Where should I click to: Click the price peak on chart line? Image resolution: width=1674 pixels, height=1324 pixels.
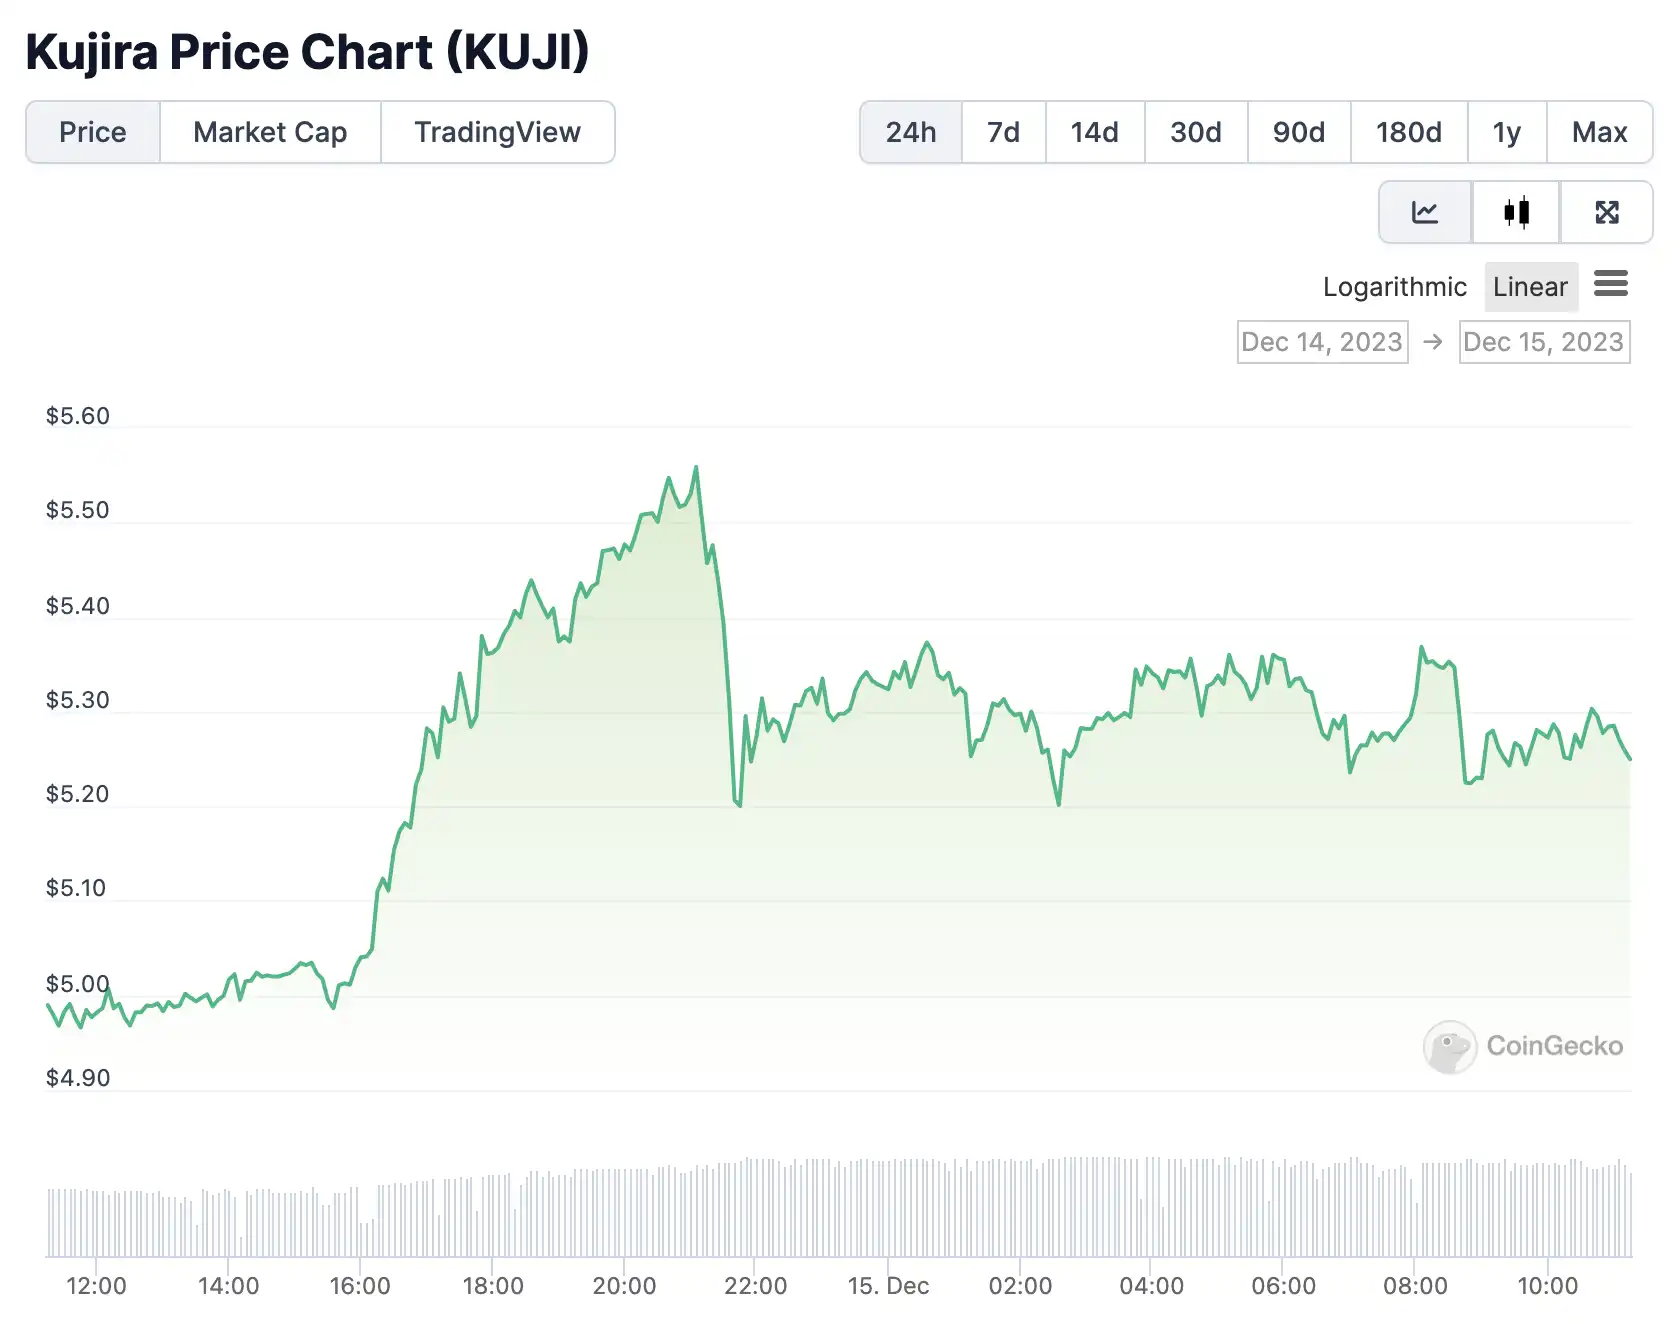pos(696,467)
